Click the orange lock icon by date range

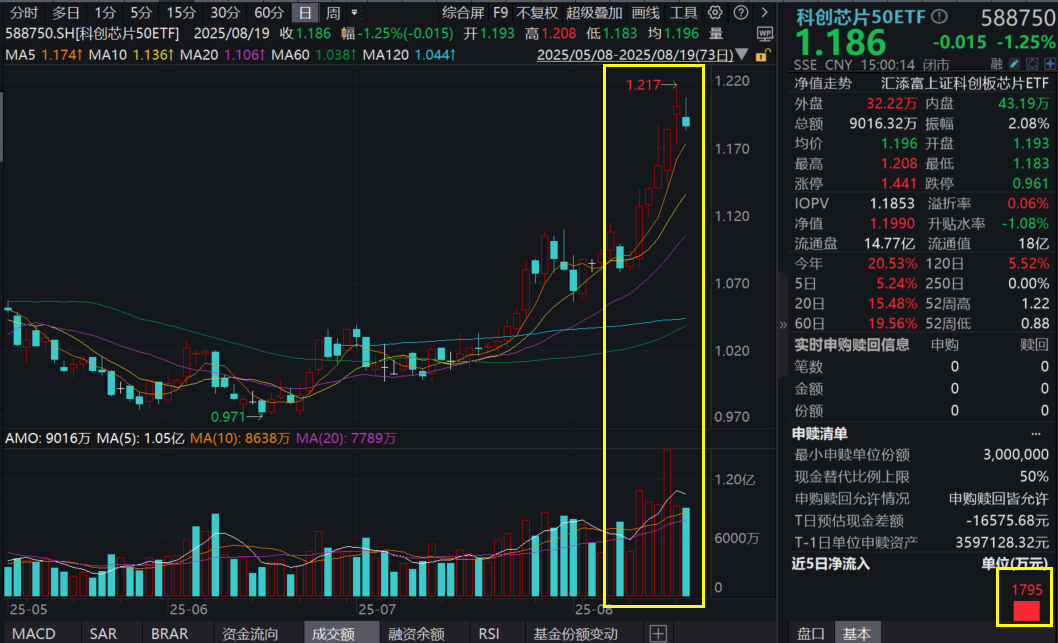[762, 55]
